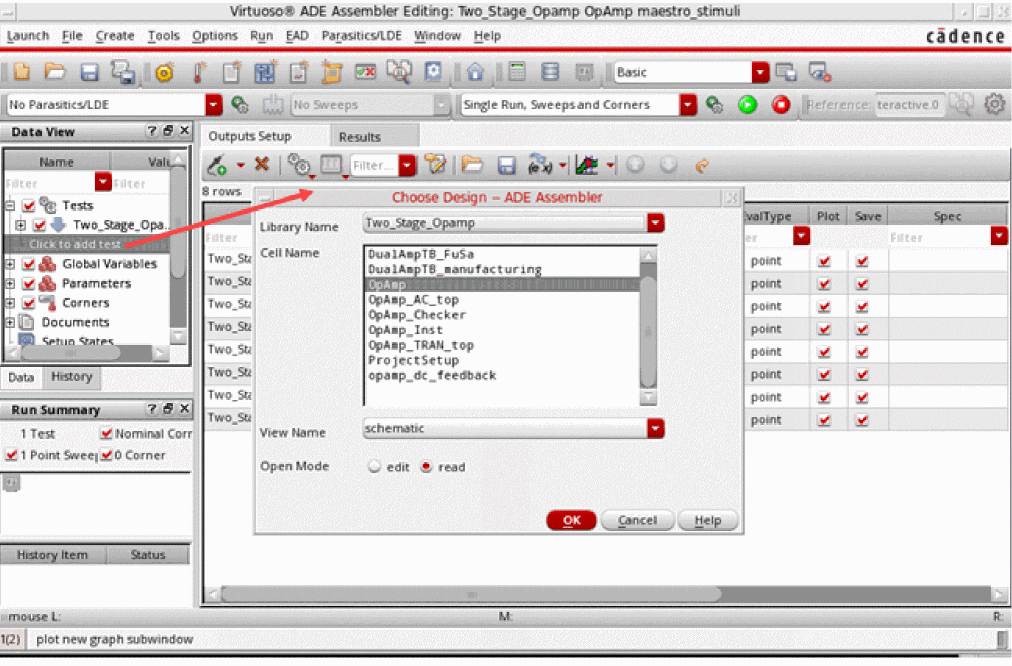Viewport: 1012px width, 666px height.
Task: Click the Name filter field in Data View
Action: tap(49, 184)
